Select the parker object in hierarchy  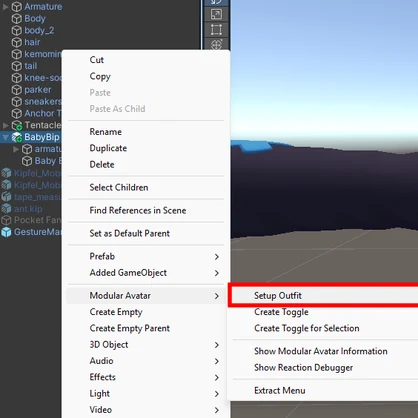point(38,90)
